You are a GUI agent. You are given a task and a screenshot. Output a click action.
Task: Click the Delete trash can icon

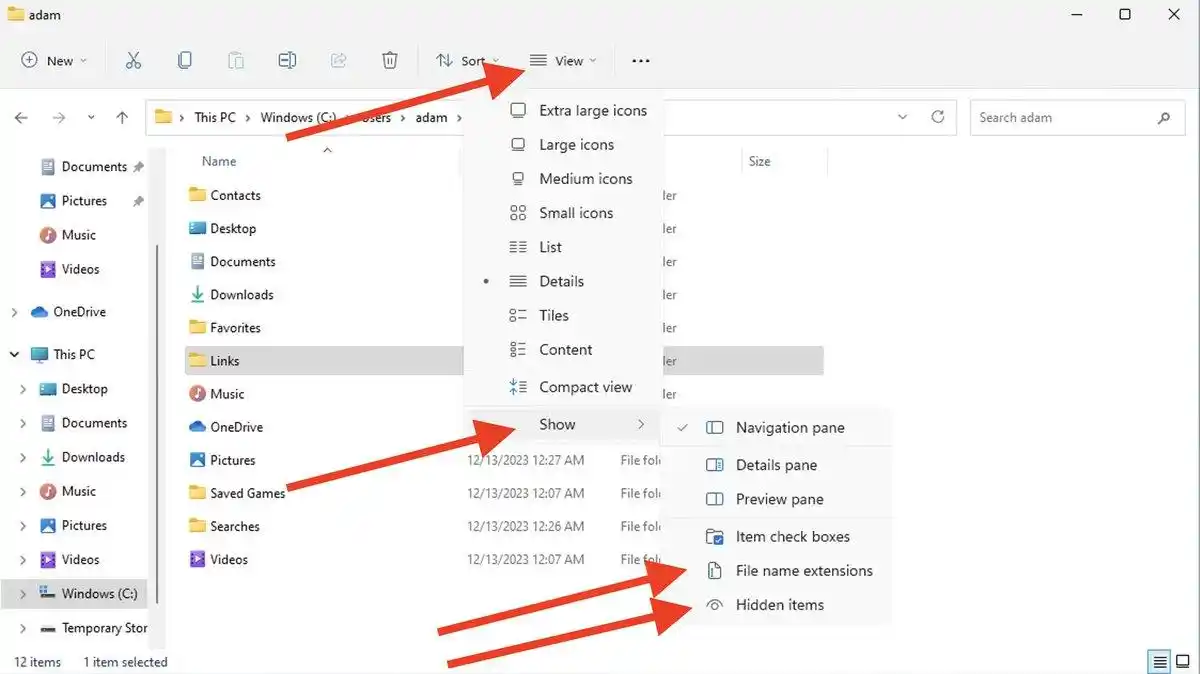(x=390, y=61)
